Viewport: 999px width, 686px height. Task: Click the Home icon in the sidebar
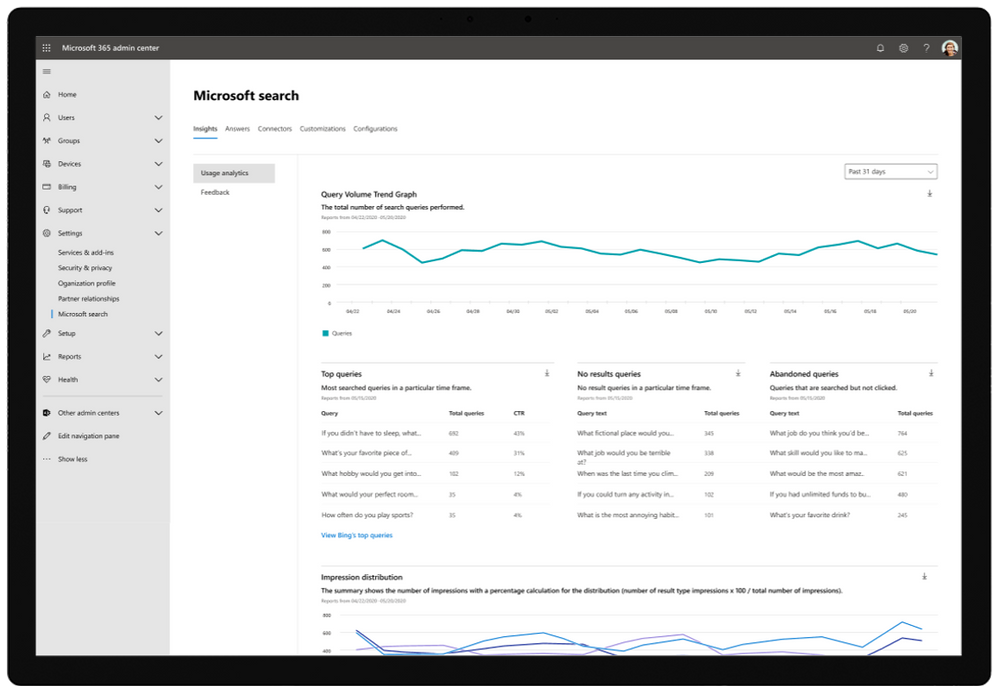pyautogui.click(x=47, y=94)
